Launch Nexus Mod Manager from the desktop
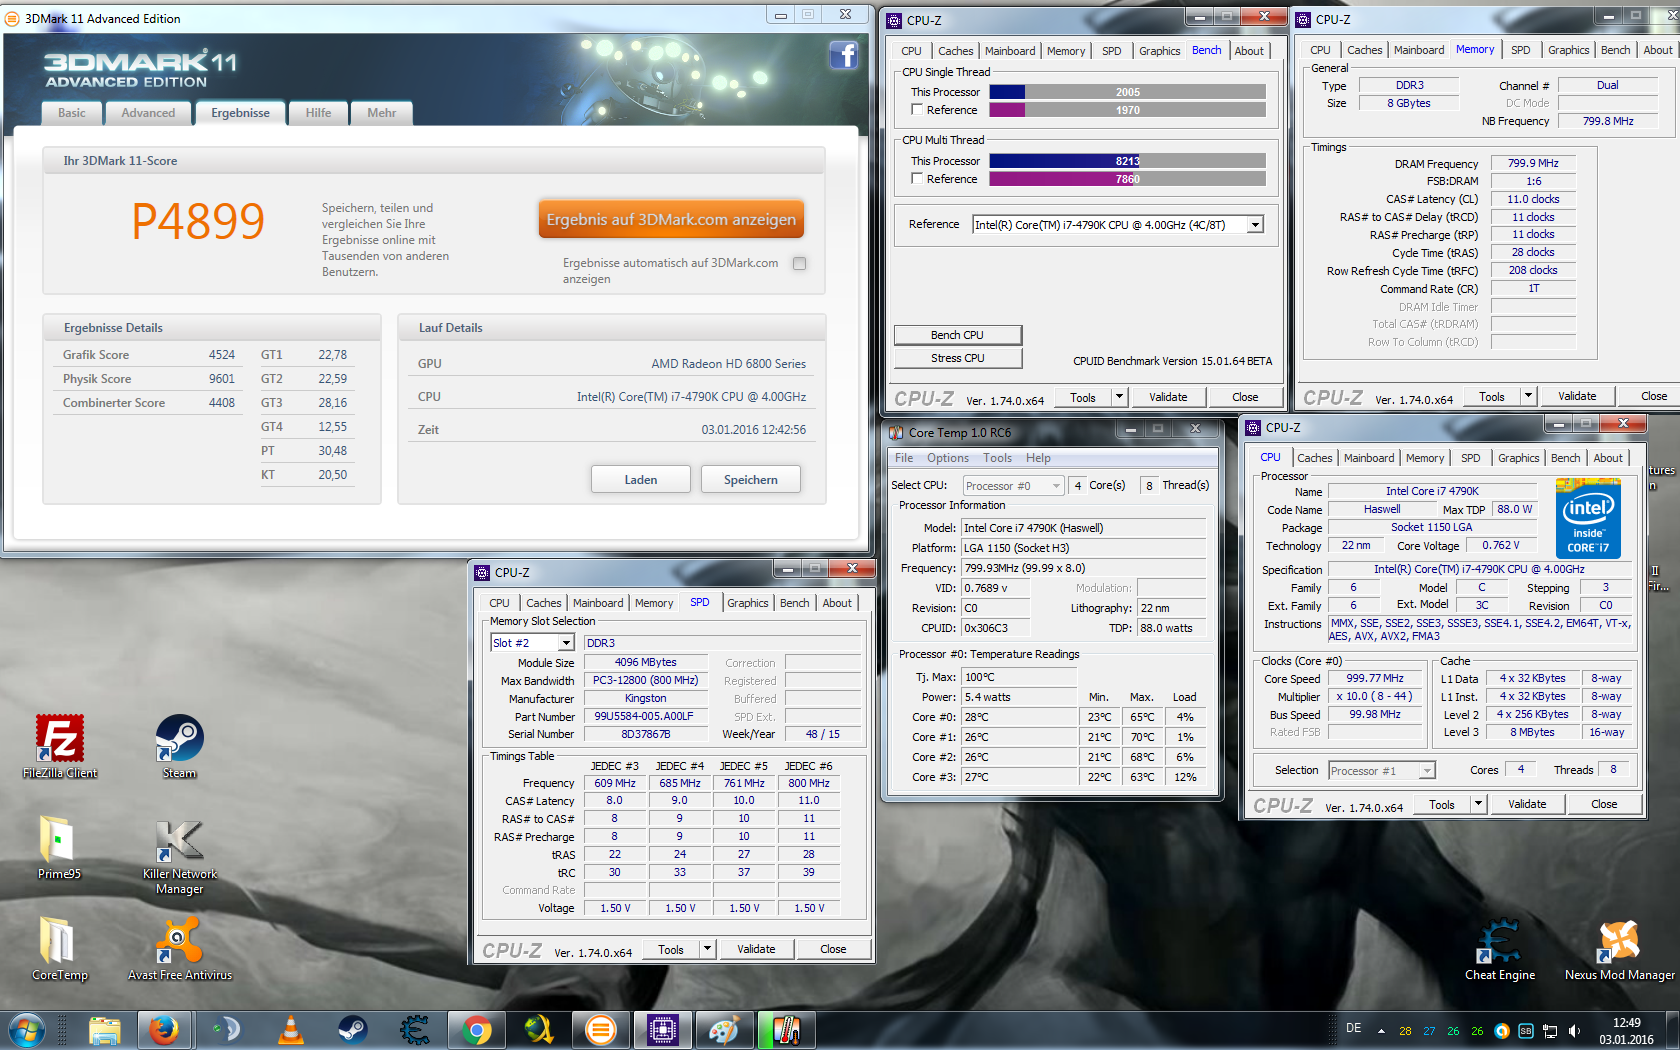Viewport: 1680px width, 1050px height. coord(1619,948)
